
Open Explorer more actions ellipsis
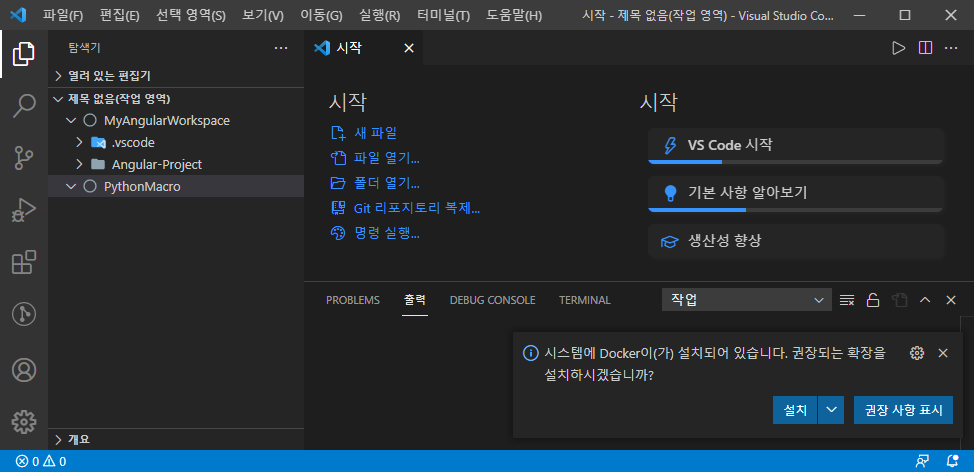[281, 48]
